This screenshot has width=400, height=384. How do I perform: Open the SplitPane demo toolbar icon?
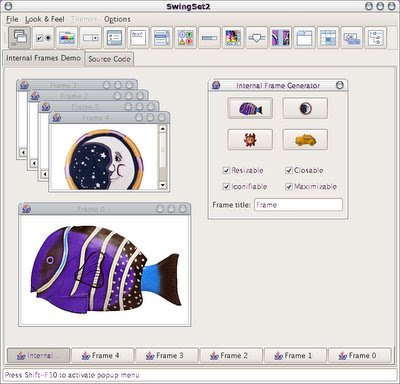(x=280, y=38)
